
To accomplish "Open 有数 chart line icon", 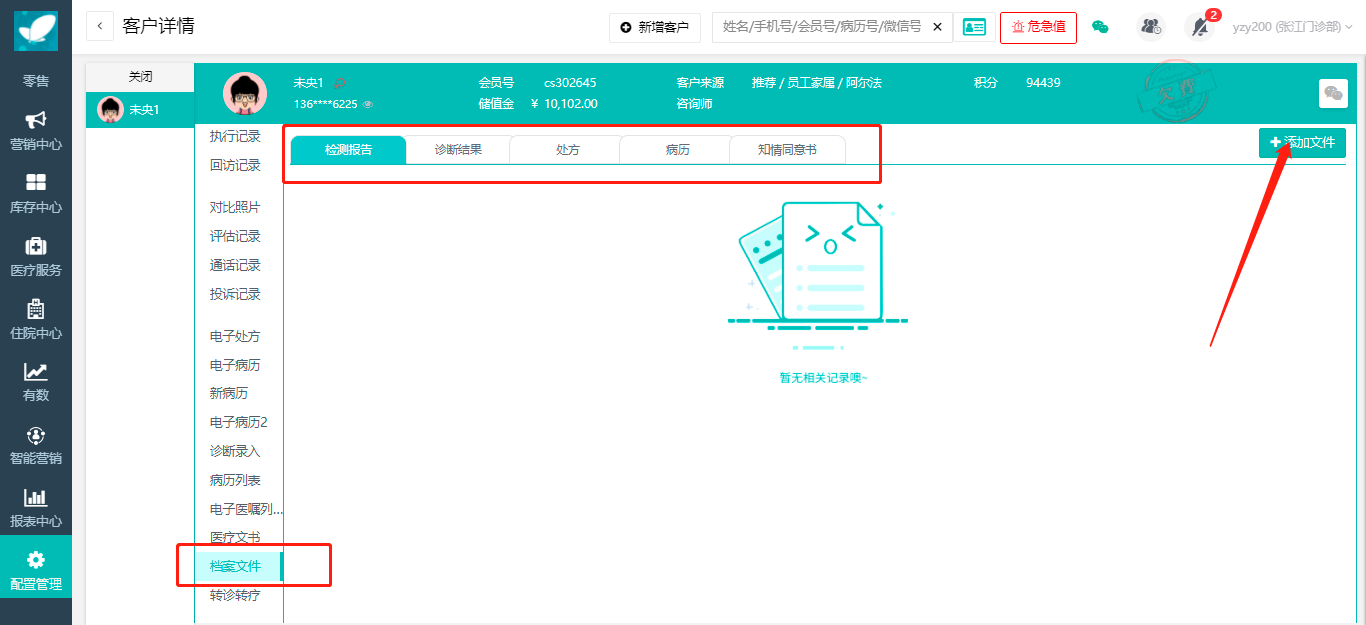I will 36,371.
